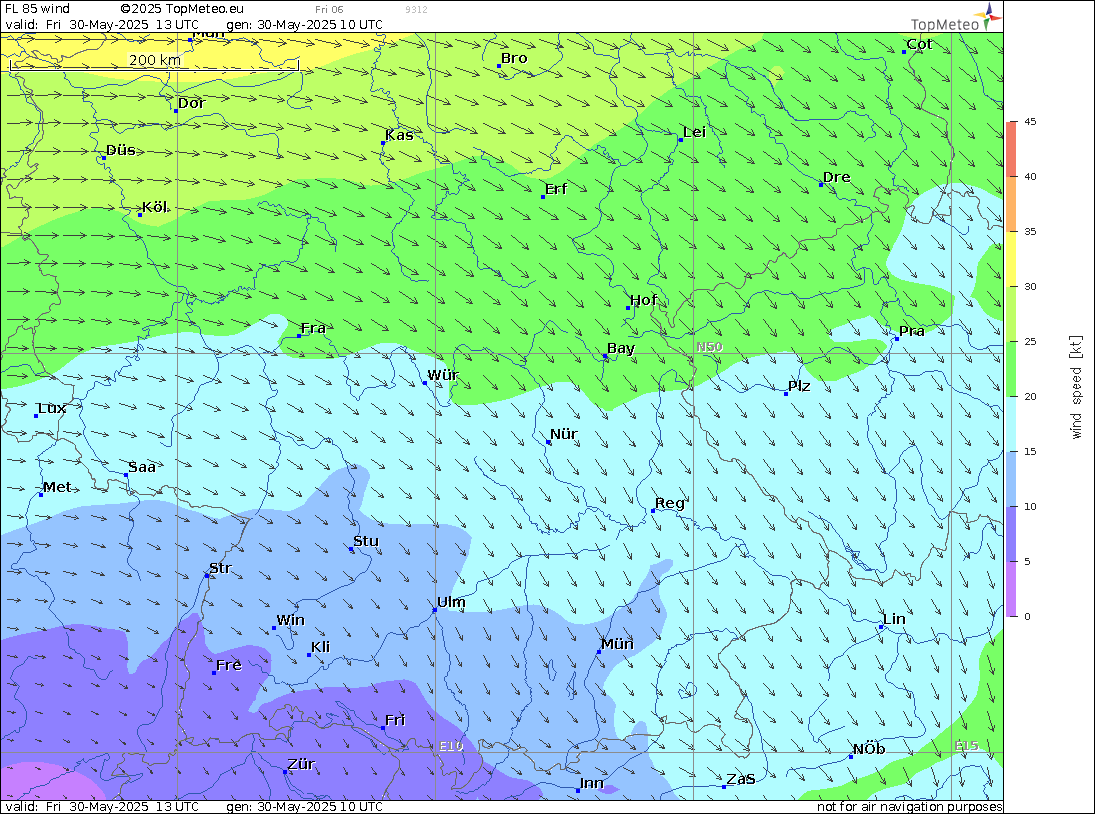Select the FL 85 wind title
This screenshot has width=1095, height=814.
click(x=38, y=9)
